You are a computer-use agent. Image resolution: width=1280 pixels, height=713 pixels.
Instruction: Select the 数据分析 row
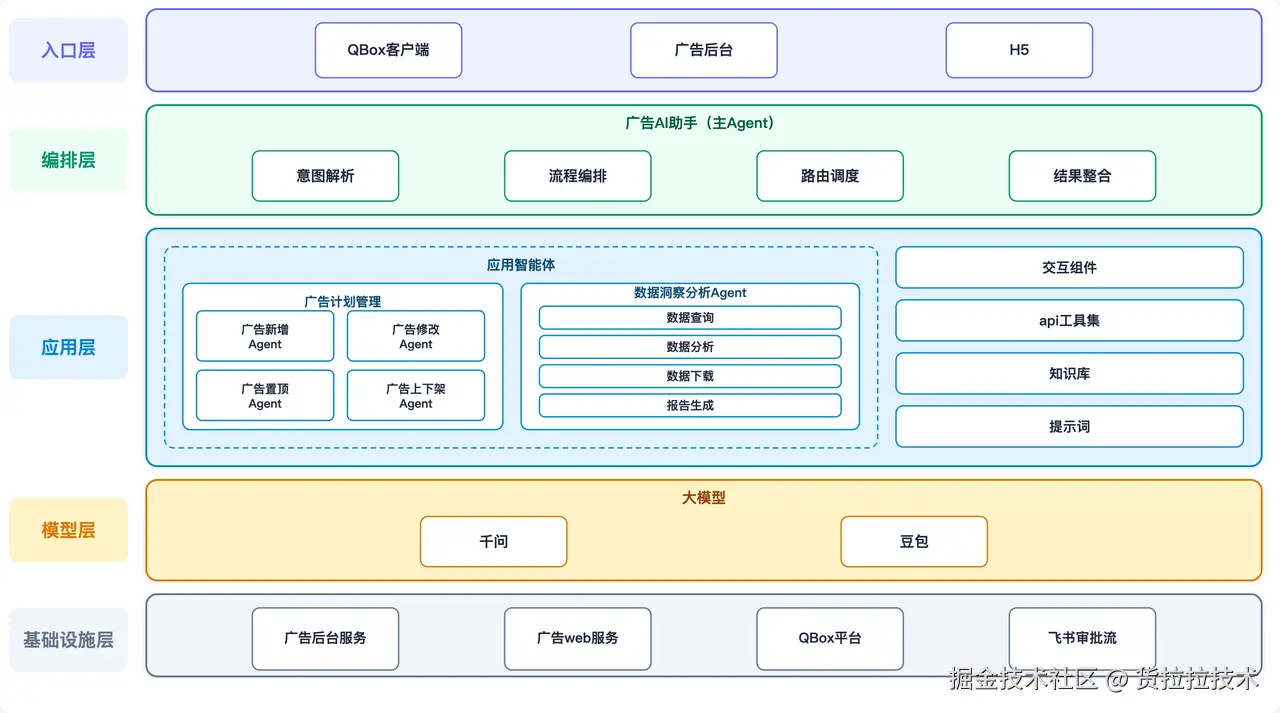point(690,347)
